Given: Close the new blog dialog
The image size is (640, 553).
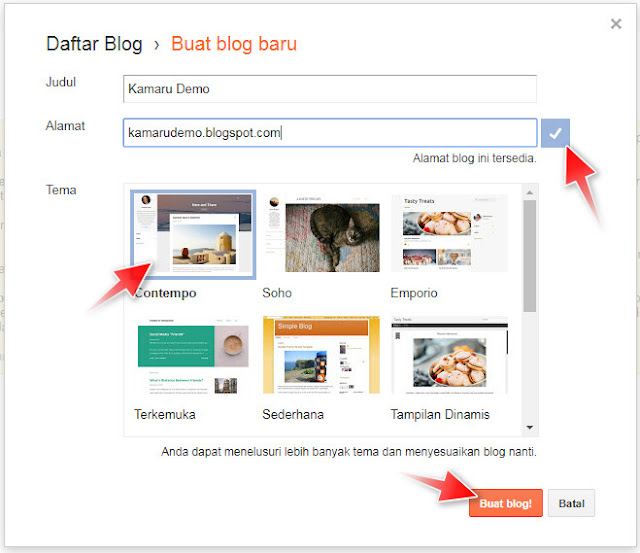Looking at the screenshot, I should pos(616,24).
